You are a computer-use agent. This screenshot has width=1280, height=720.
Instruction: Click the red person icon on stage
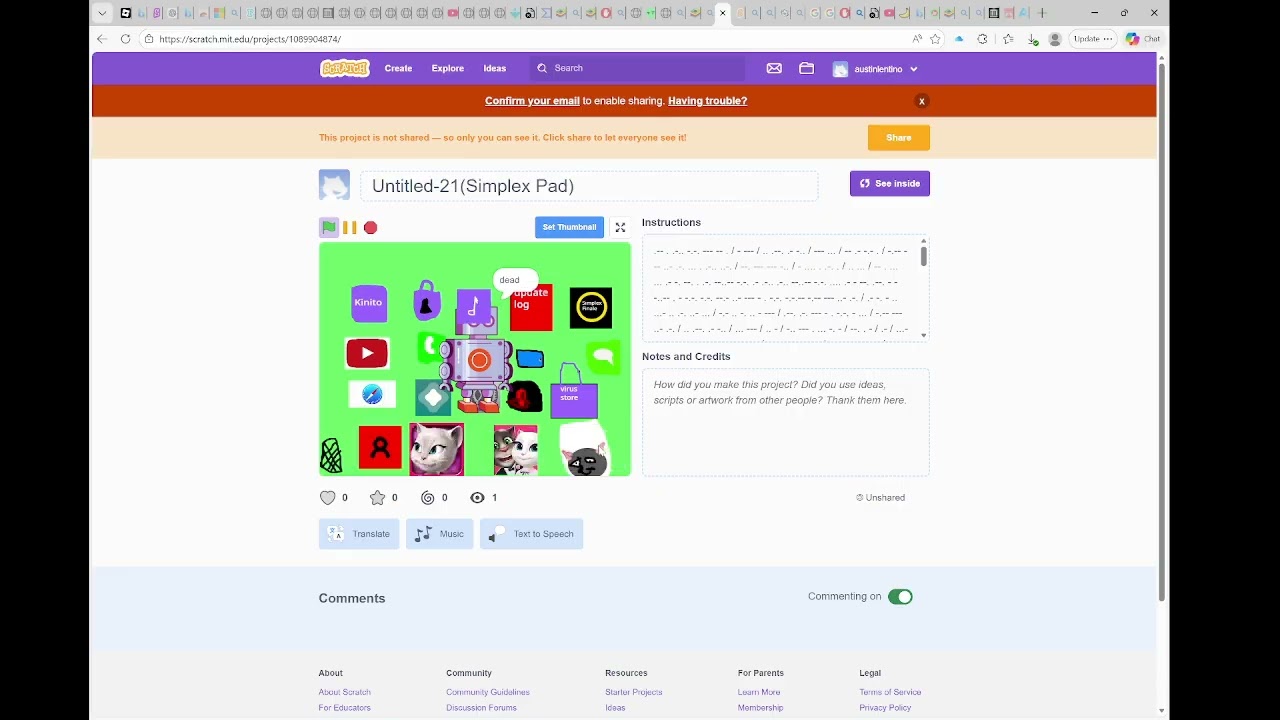[380, 447]
